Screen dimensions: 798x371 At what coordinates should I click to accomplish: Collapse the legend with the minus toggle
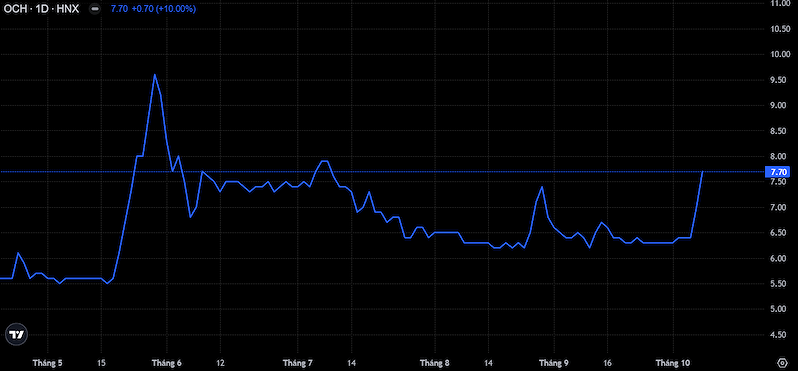point(94,9)
